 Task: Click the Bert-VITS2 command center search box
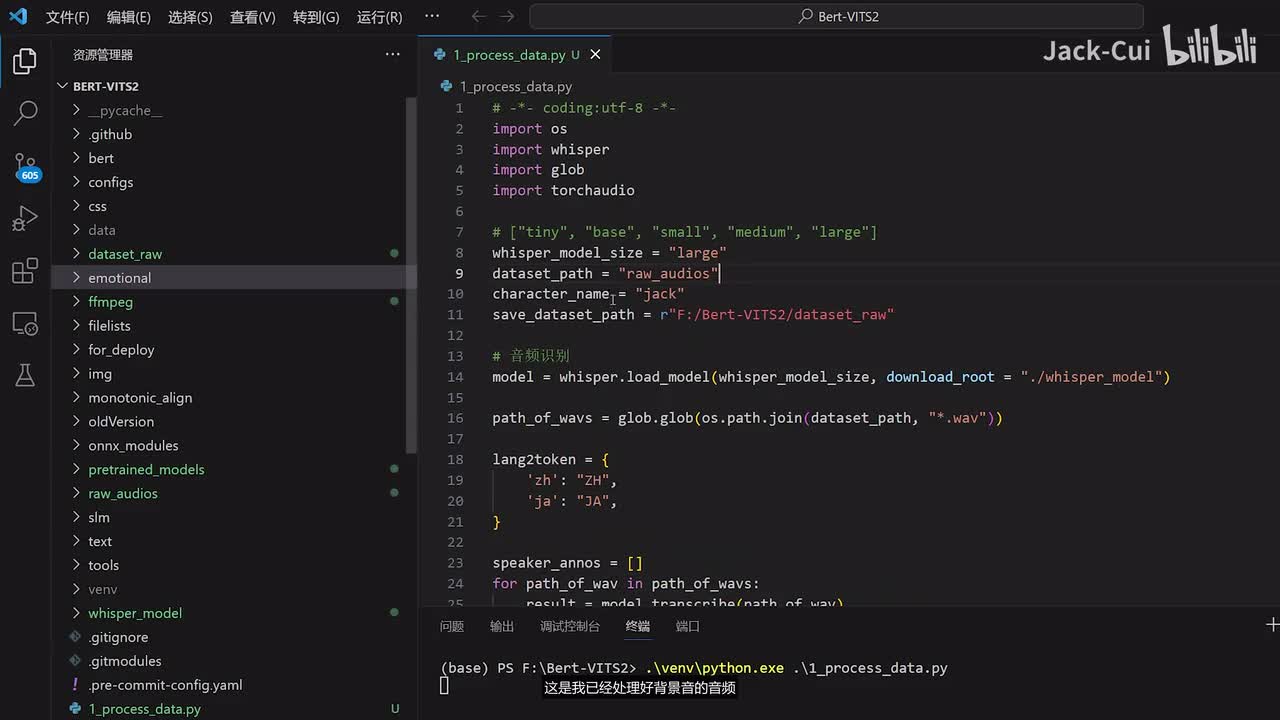point(836,17)
